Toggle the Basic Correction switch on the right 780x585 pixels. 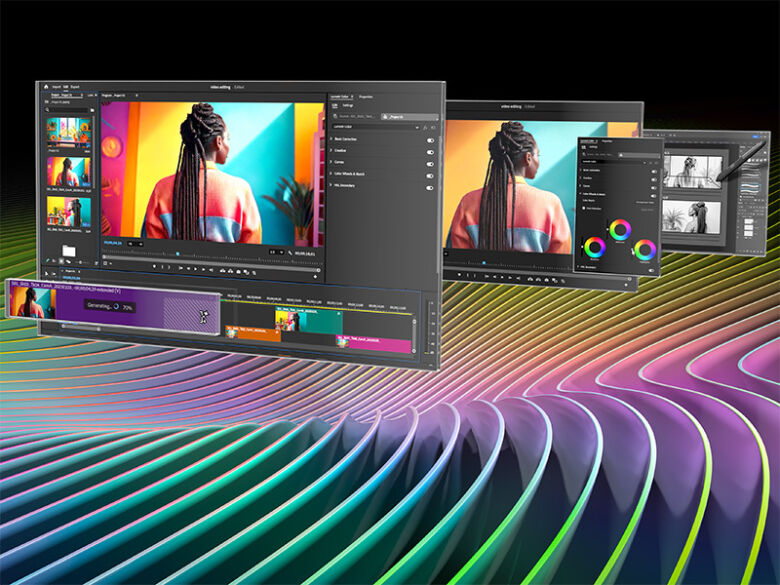tap(430, 141)
